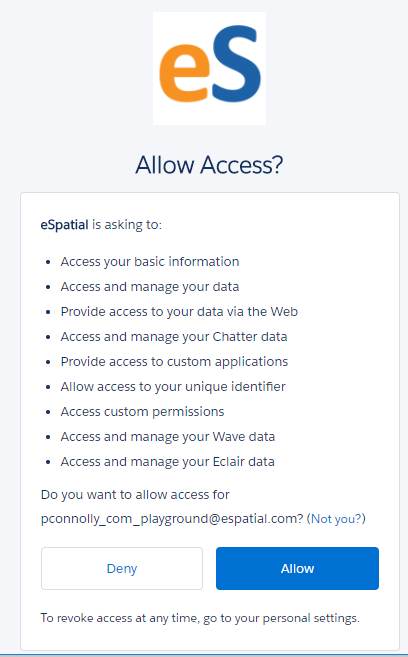Click 'Access your basic information' permission
408x657 pixels.
pyautogui.click(x=150, y=261)
